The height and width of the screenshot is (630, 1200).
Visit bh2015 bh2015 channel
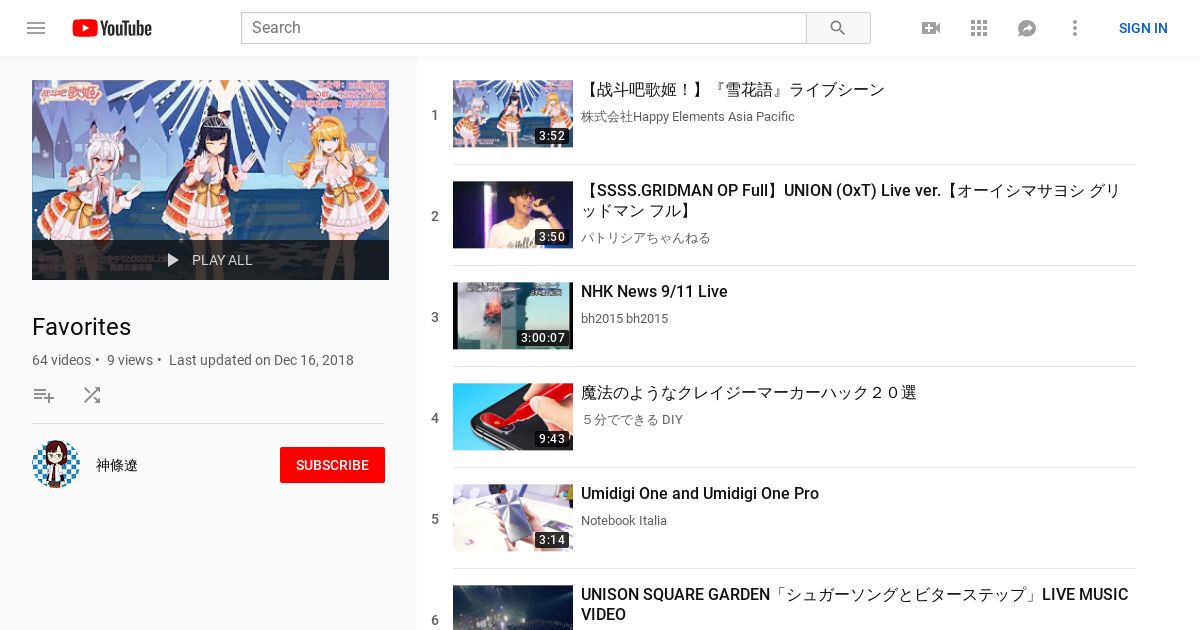click(624, 319)
